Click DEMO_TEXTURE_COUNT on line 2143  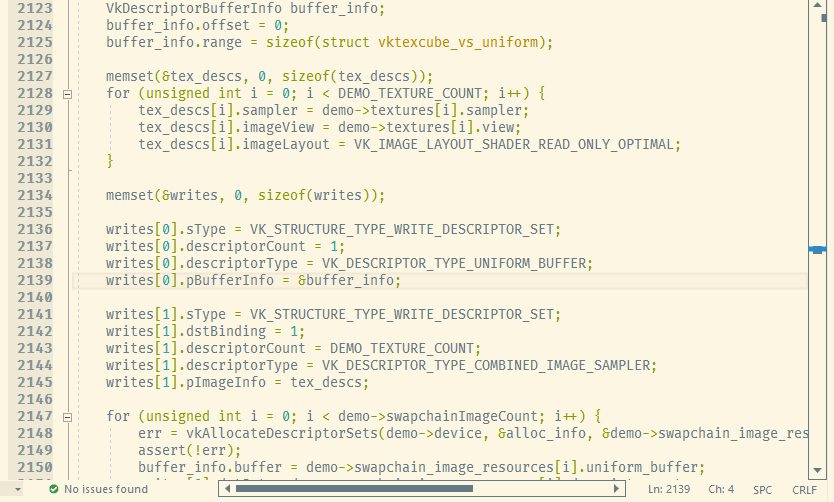(402, 349)
